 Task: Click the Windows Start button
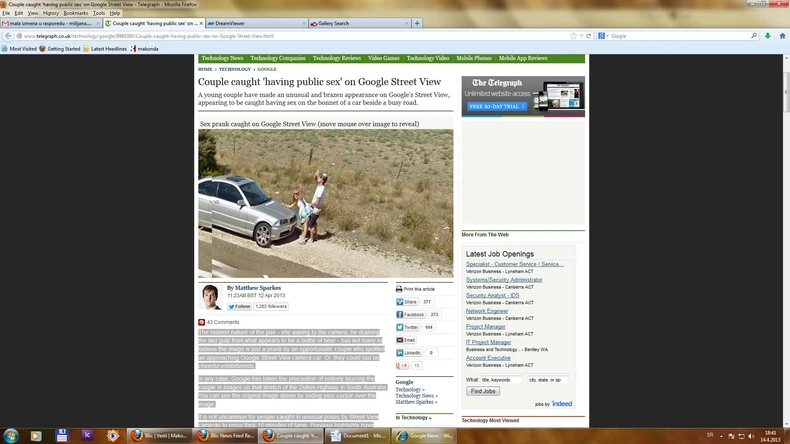pyautogui.click(x=10, y=436)
